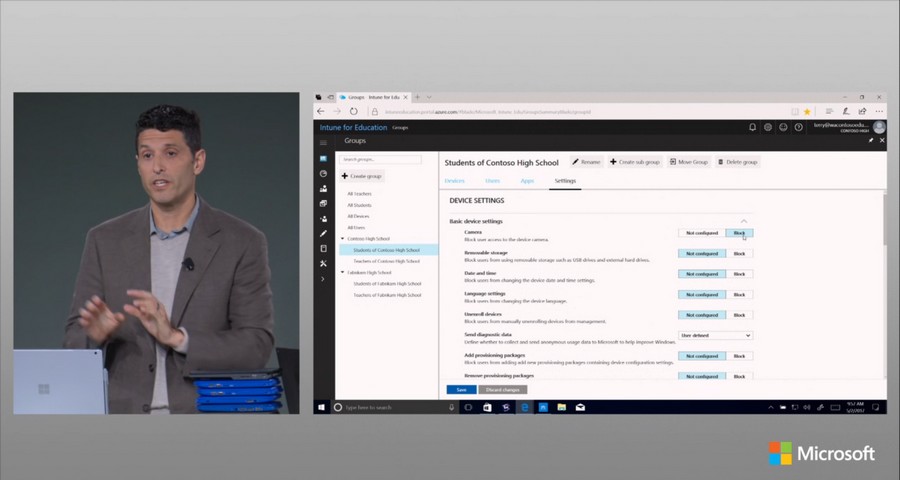
Task: Pin the Groups blade with pin icon
Action: click(x=871, y=141)
